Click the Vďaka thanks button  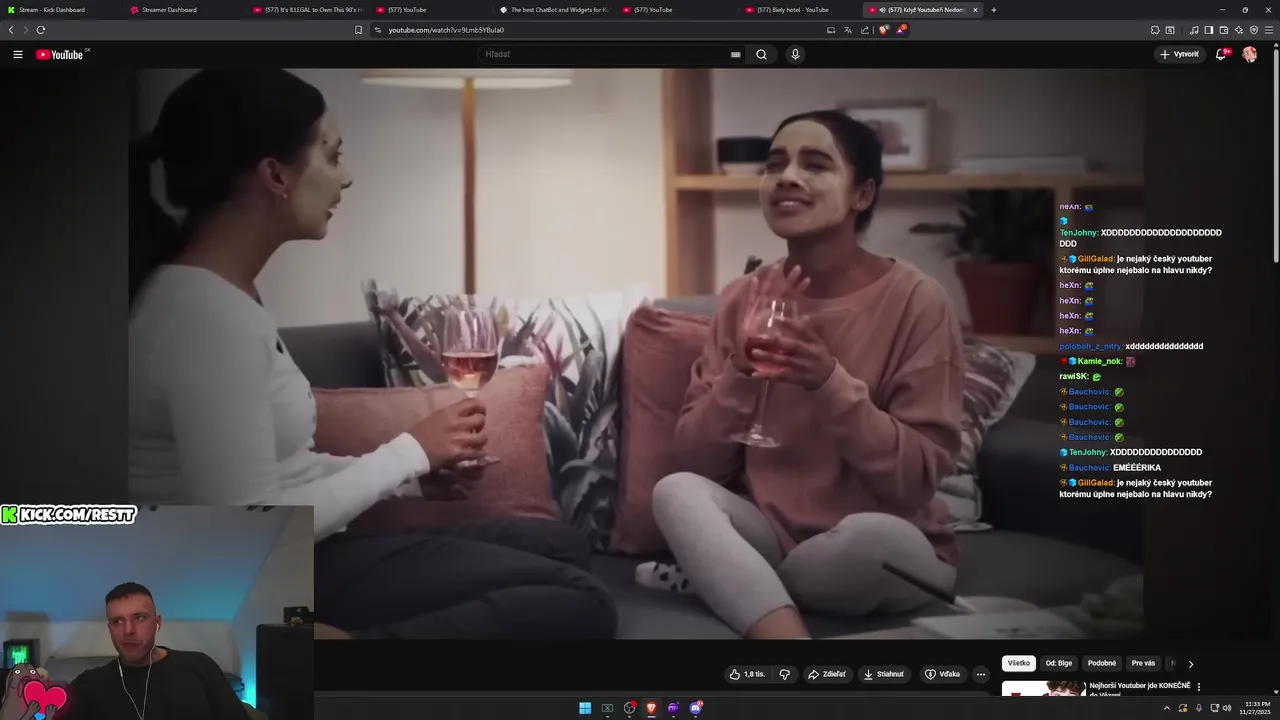point(942,674)
